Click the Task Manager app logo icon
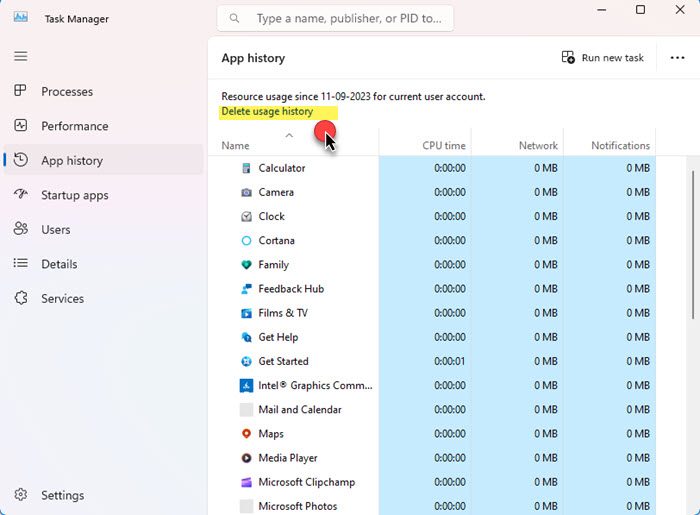Viewport: 700px width, 515px height. [21, 17]
